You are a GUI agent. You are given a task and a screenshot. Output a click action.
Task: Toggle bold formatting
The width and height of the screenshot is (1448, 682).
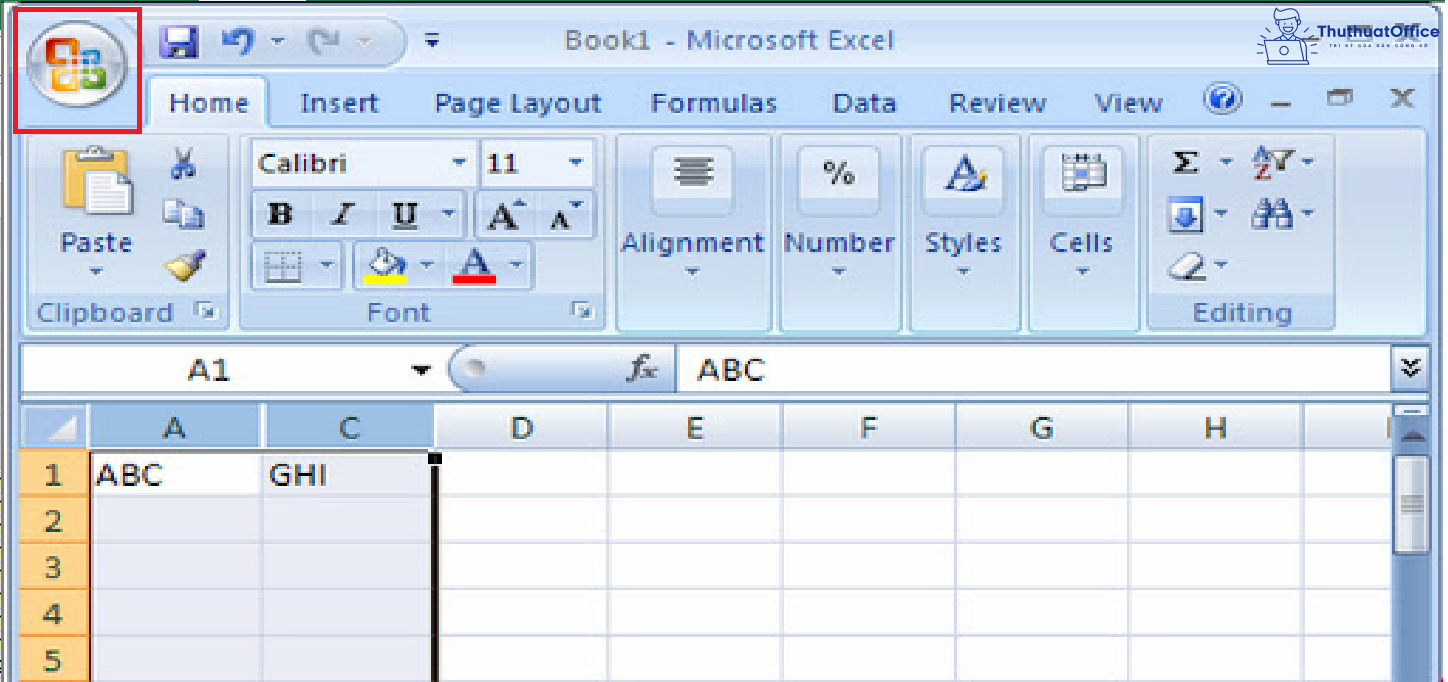pyautogui.click(x=281, y=214)
